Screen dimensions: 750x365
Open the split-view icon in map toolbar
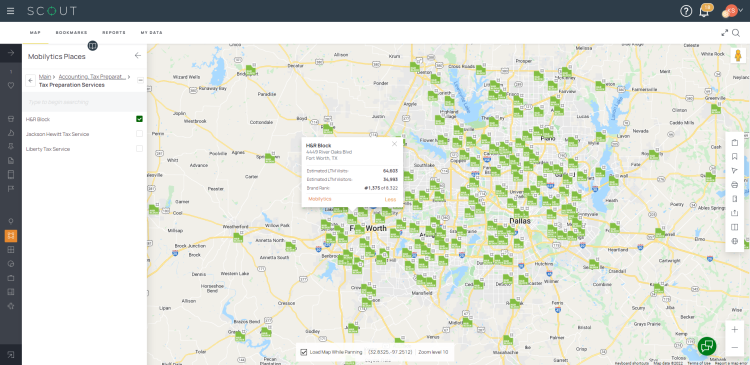click(735, 227)
